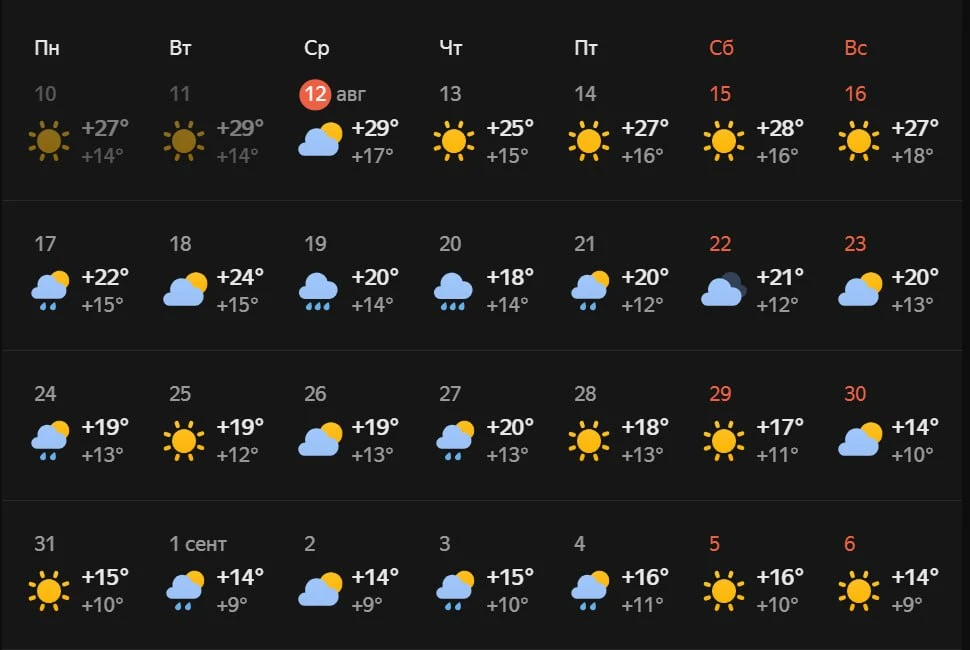The width and height of the screenshot is (970, 650).
Task: Click the sun icon for August 25
Action: tap(184, 441)
